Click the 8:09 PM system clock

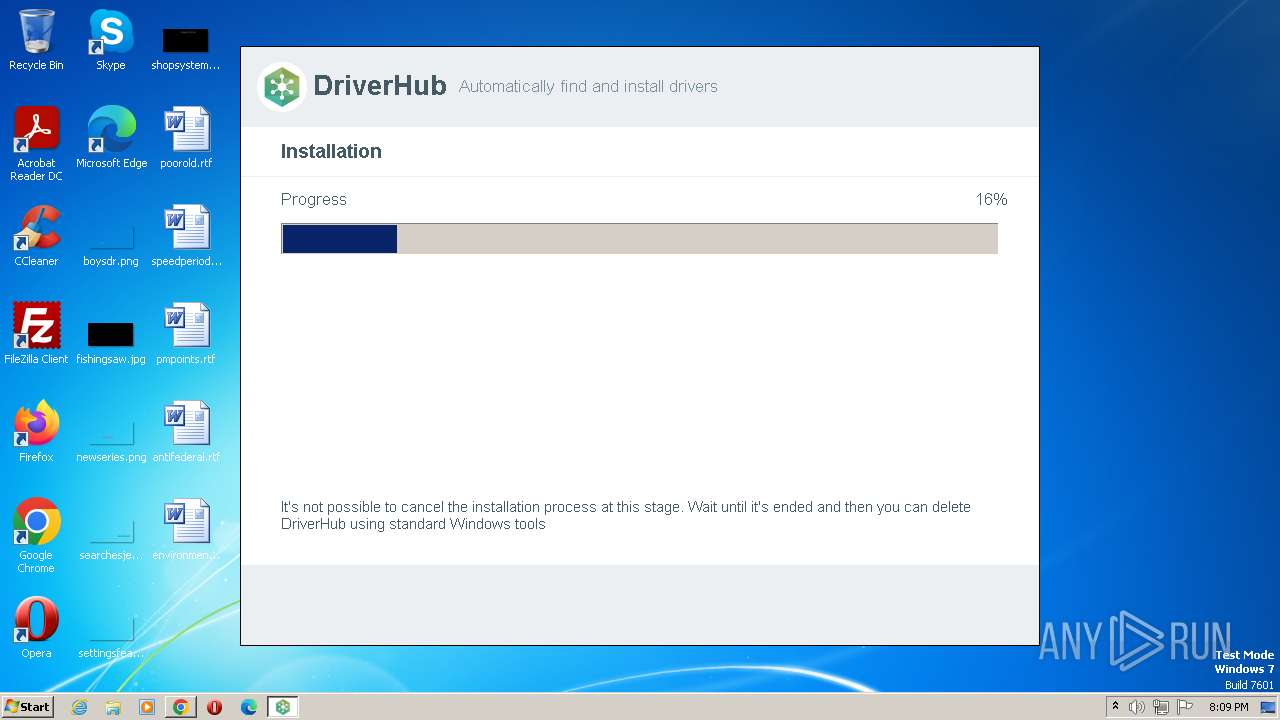click(1228, 707)
